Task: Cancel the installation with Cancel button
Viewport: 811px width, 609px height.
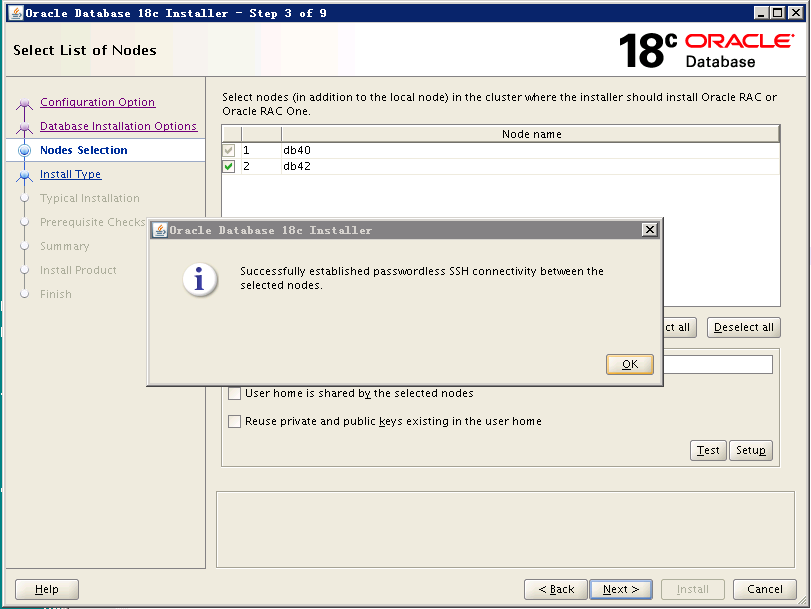Action: (x=764, y=589)
